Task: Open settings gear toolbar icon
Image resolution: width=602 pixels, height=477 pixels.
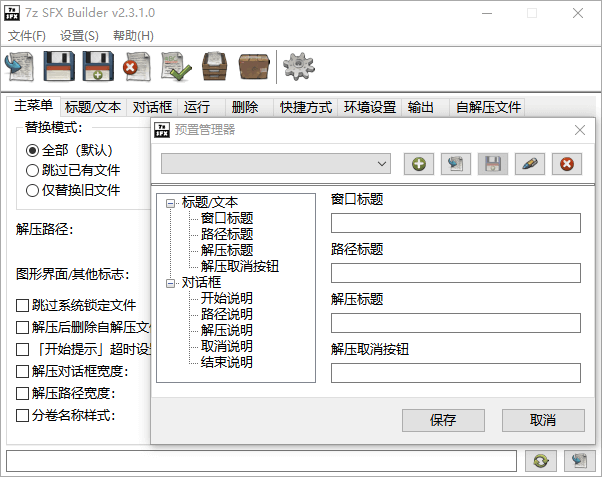Action: [299, 67]
